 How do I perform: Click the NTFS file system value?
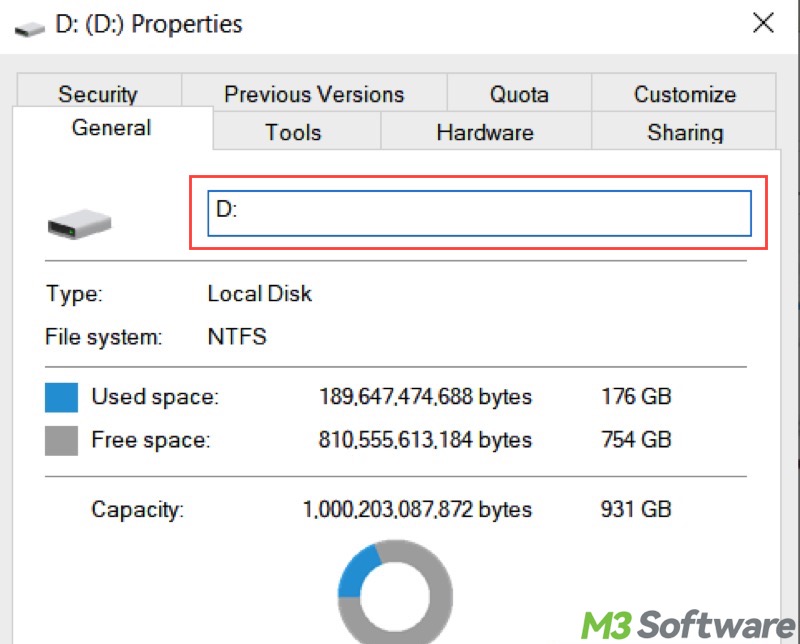point(237,337)
